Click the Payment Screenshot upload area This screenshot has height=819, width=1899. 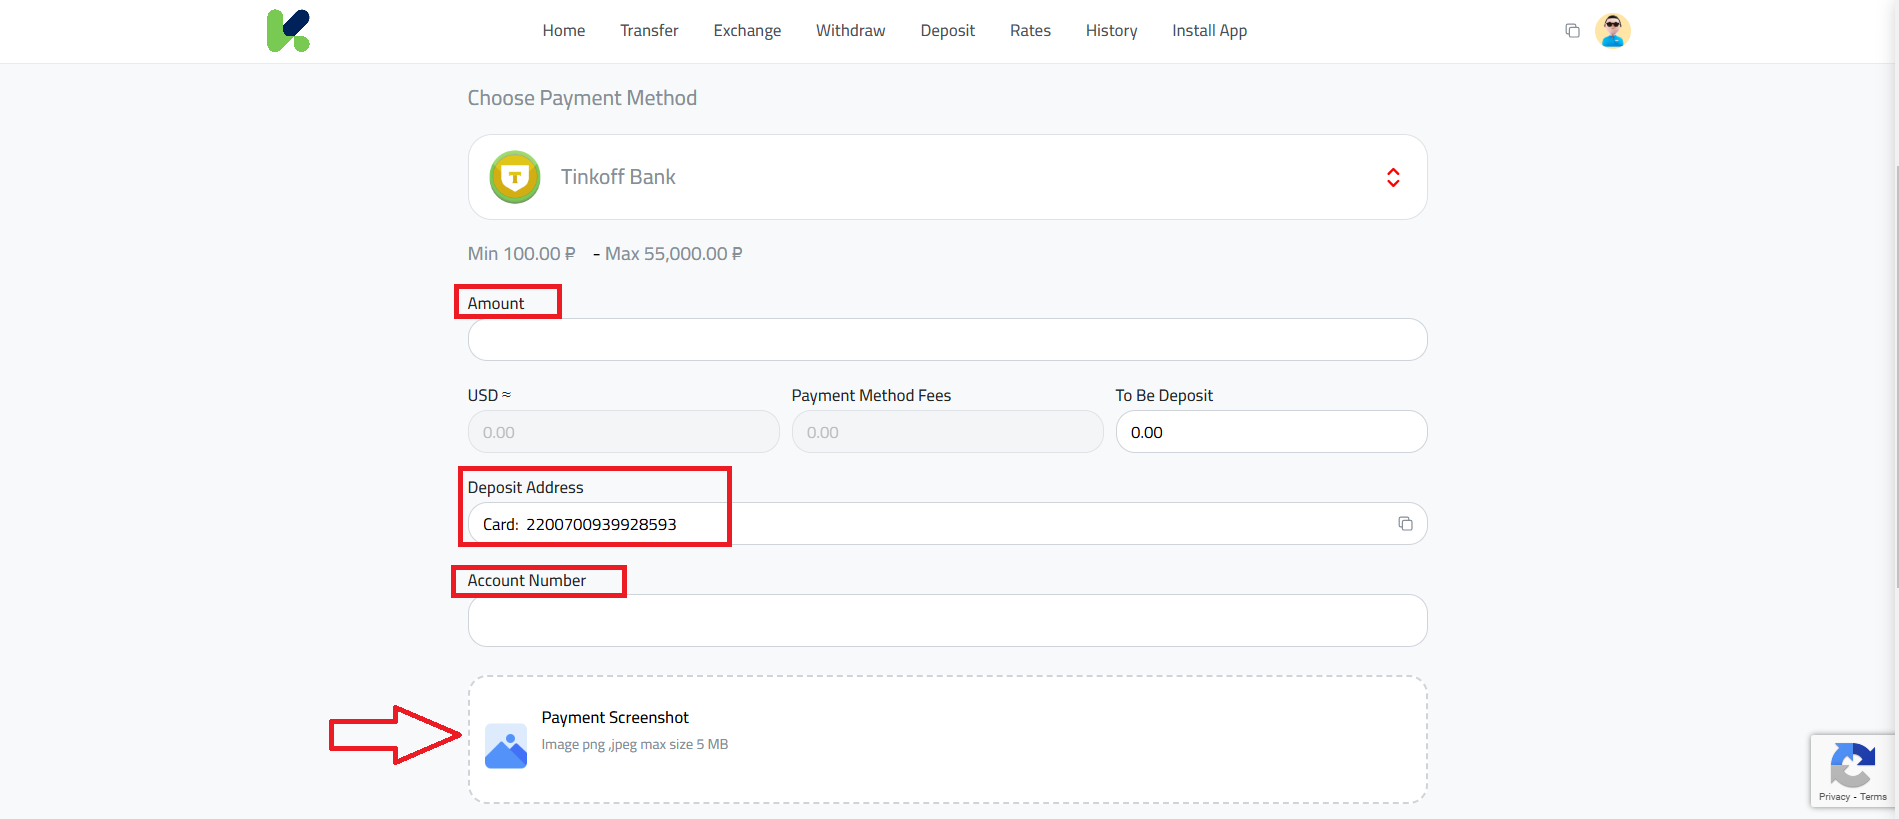pos(947,740)
